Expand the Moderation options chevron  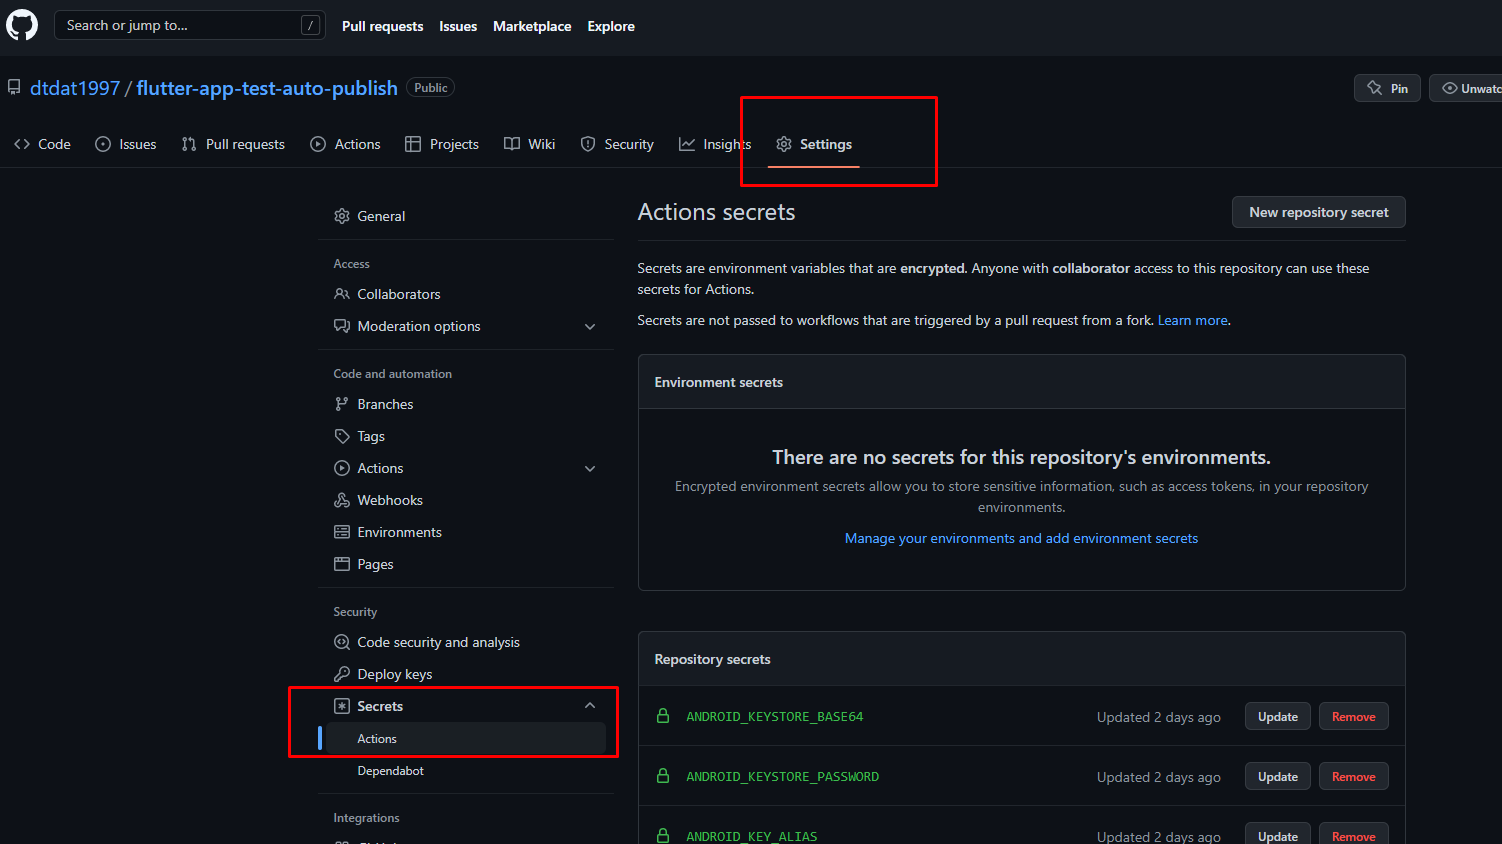pyautogui.click(x=590, y=327)
